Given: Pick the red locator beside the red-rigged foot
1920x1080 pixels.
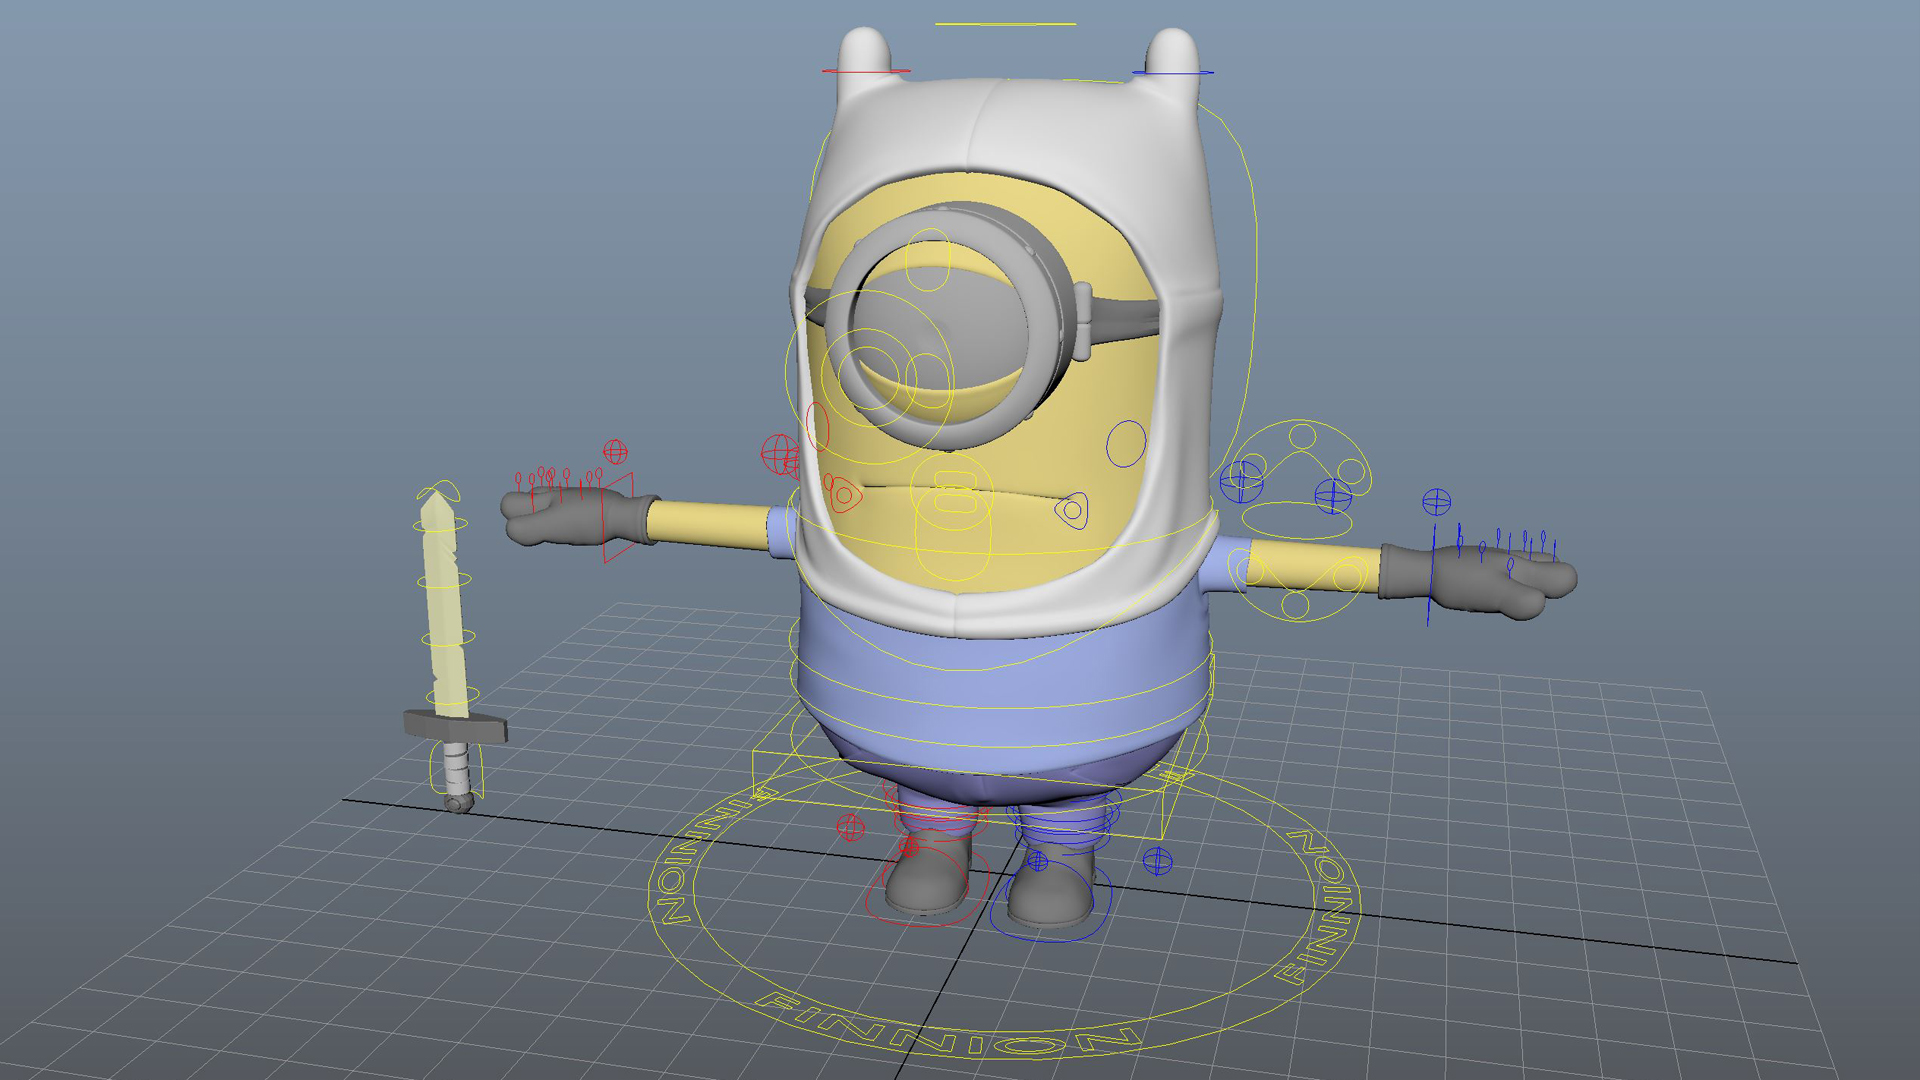Looking at the screenshot, I should pos(850,827).
